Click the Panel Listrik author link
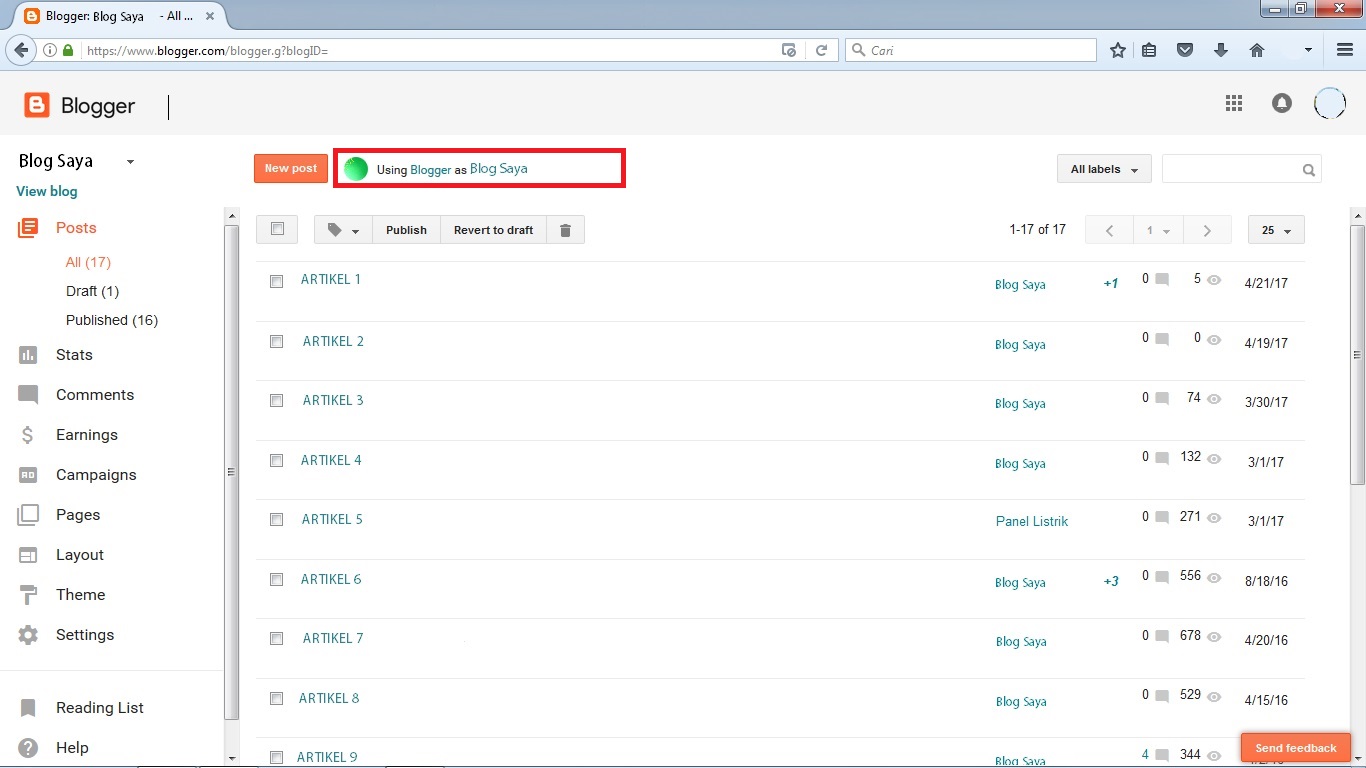Viewport: 1366px width, 768px height. point(1032,521)
